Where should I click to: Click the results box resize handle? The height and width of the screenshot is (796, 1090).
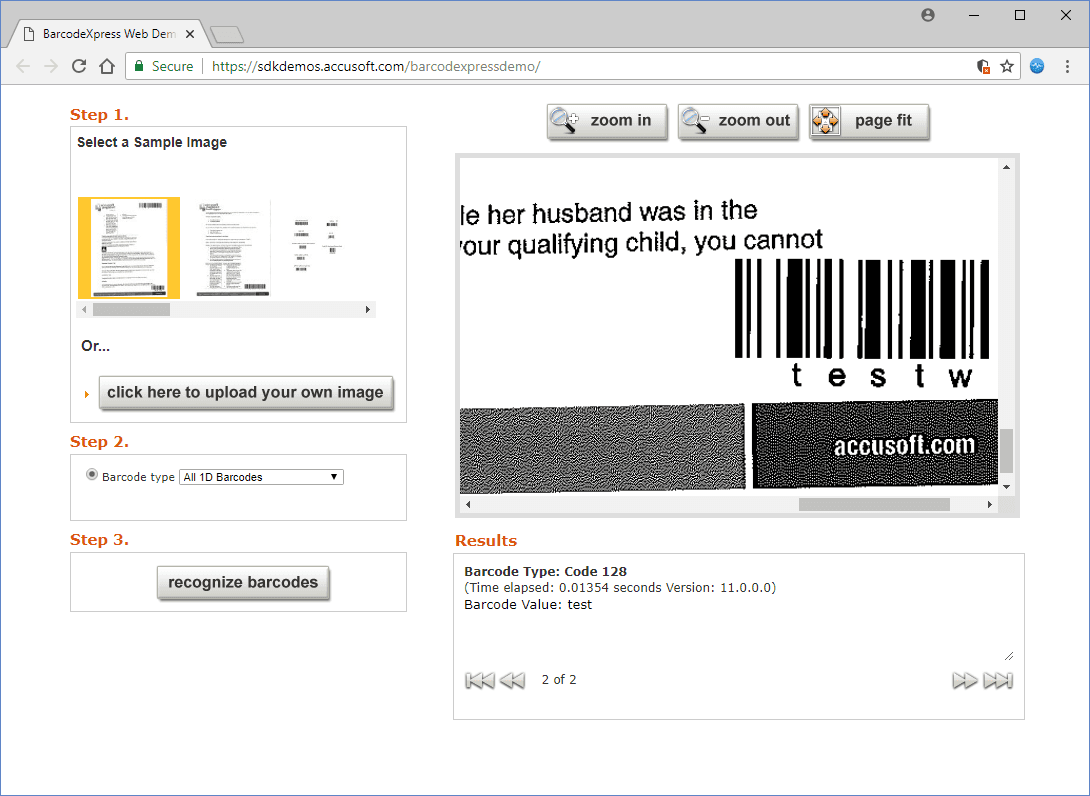coord(1009,656)
